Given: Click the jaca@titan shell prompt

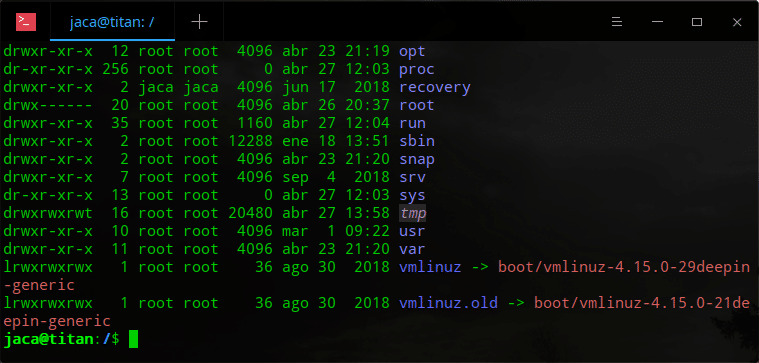Looking at the screenshot, I should [48, 339].
